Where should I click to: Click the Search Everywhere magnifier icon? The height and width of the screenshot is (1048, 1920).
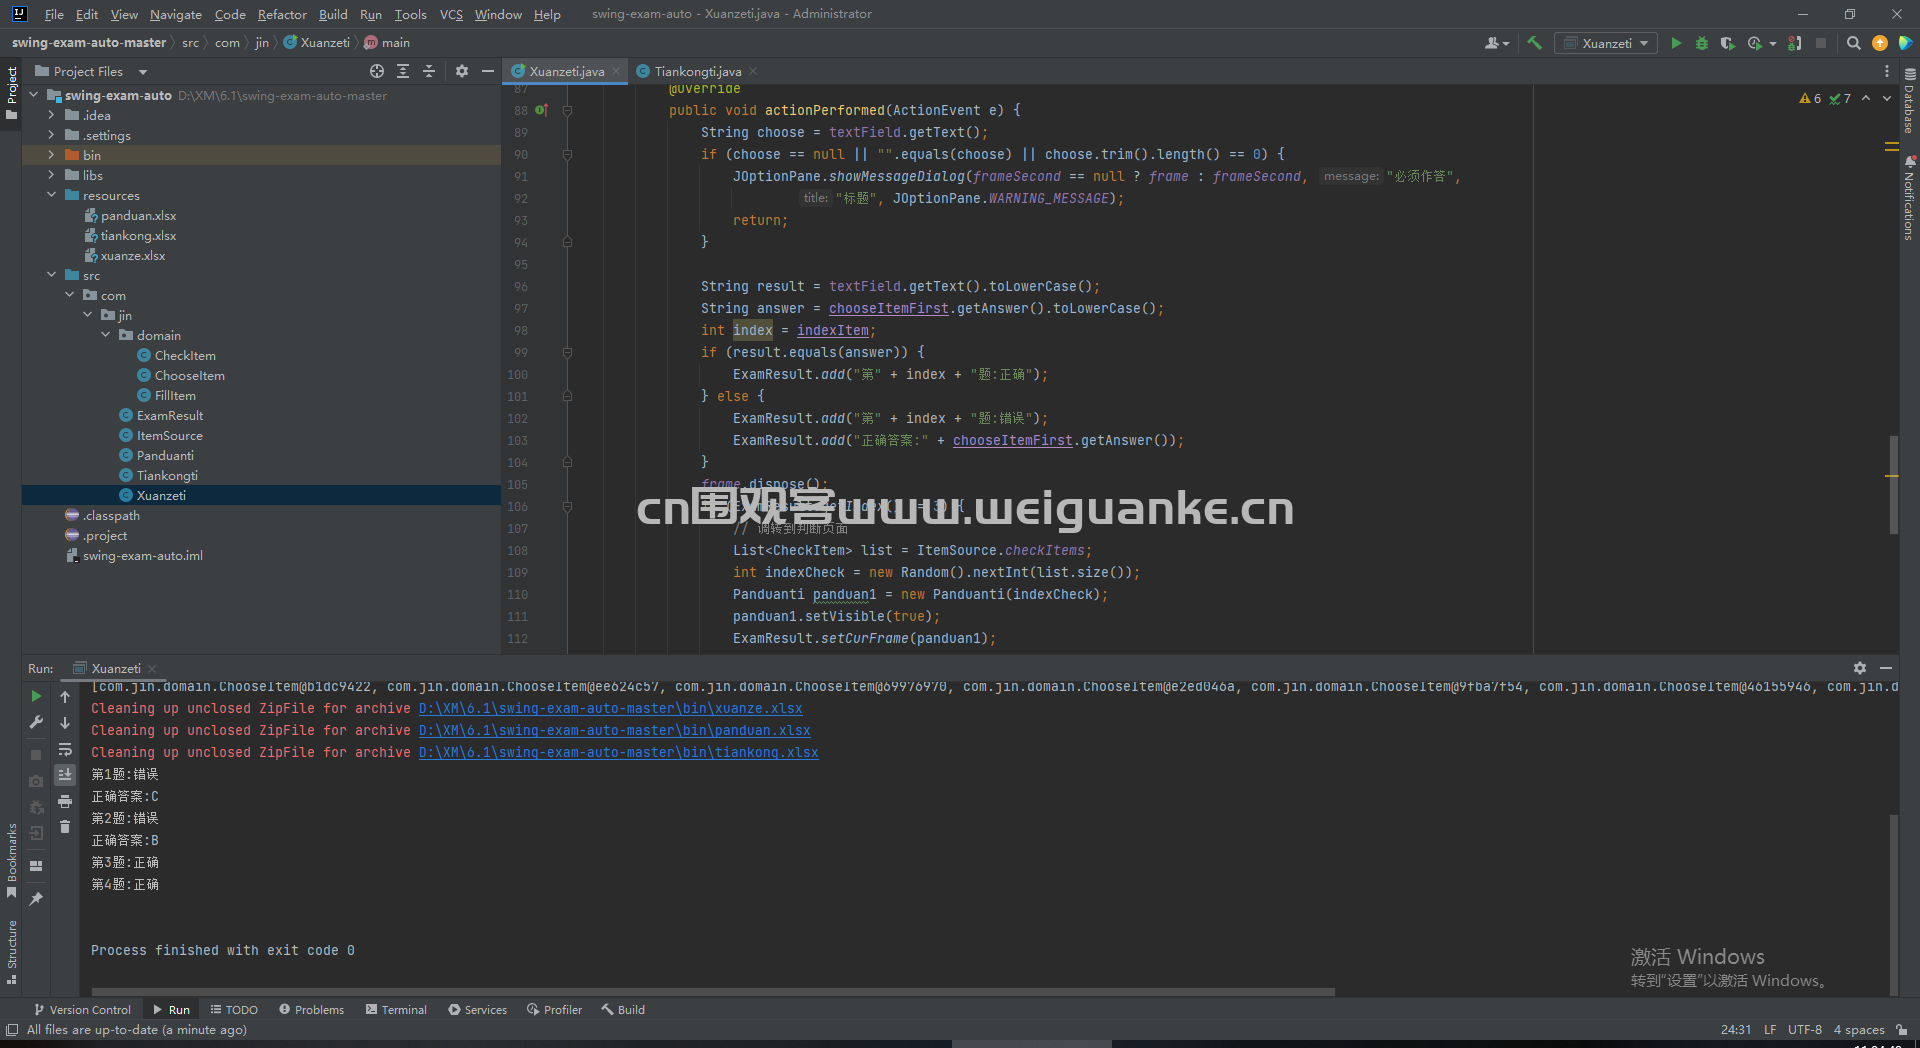pos(1853,43)
